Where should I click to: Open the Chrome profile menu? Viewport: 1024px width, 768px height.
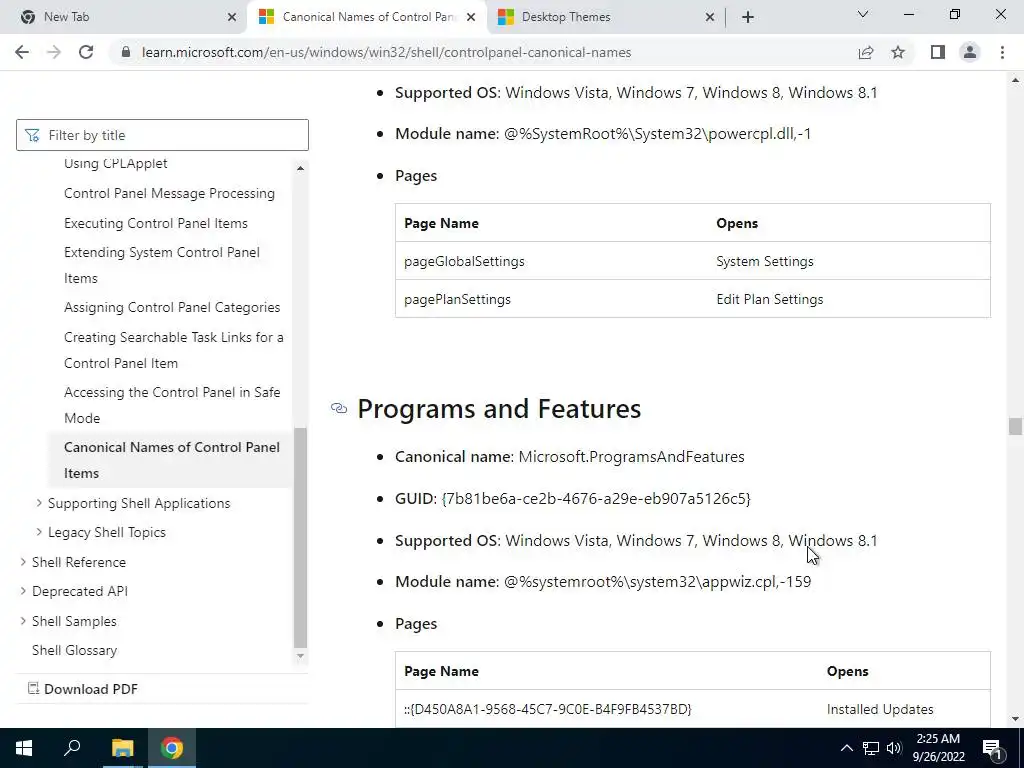(x=970, y=52)
